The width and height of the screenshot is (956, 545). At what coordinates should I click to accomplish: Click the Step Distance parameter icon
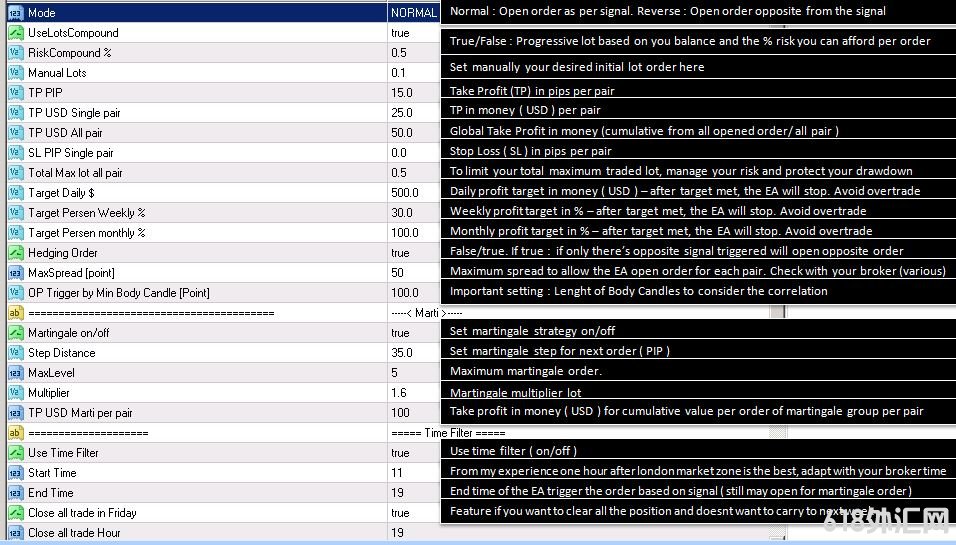click(15, 353)
